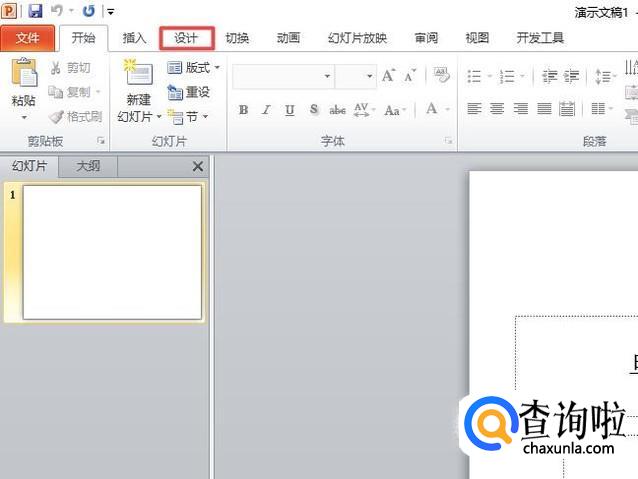Expand the 复制 Copy dropdown arrow
The image size is (638, 479).
[98, 92]
